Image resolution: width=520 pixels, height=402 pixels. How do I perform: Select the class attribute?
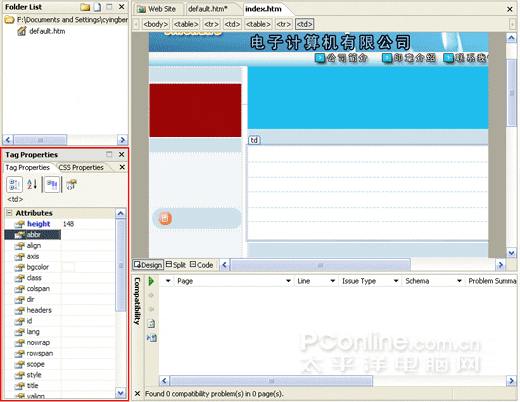pyautogui.click(x=34, y=278)
